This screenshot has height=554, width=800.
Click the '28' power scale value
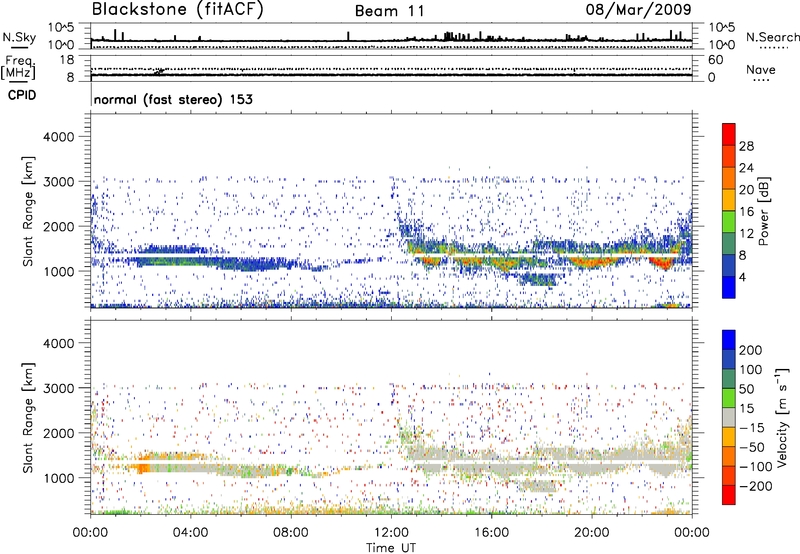click(x=746, y=146)
